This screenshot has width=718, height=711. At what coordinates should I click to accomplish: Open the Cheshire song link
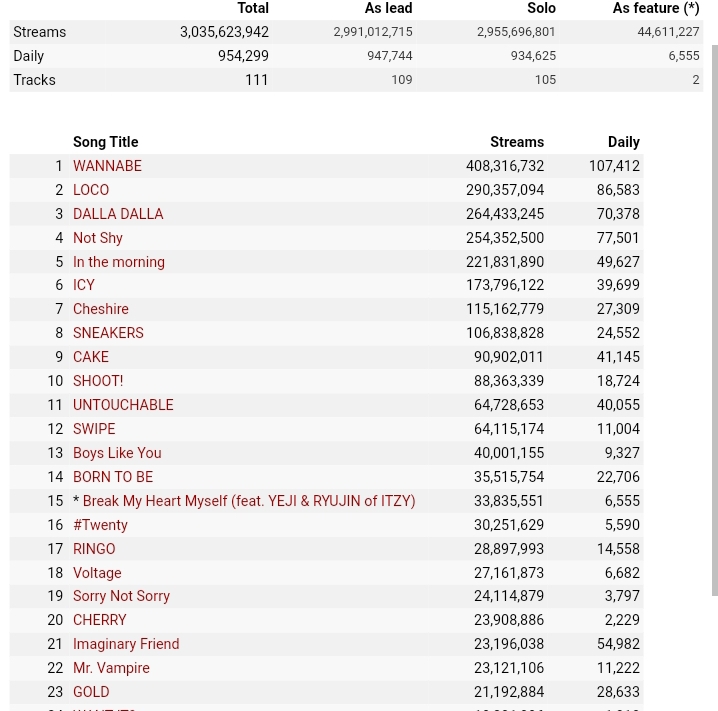[101, 309]
